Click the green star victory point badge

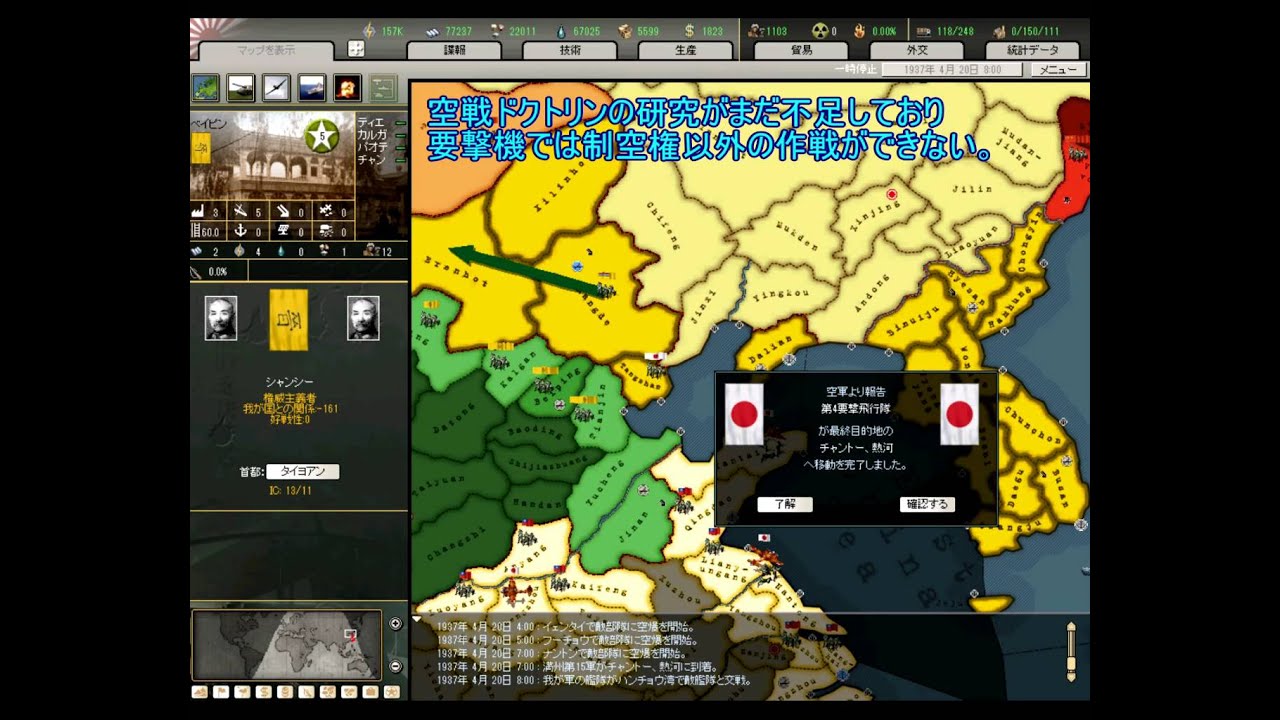pos(321,136)
